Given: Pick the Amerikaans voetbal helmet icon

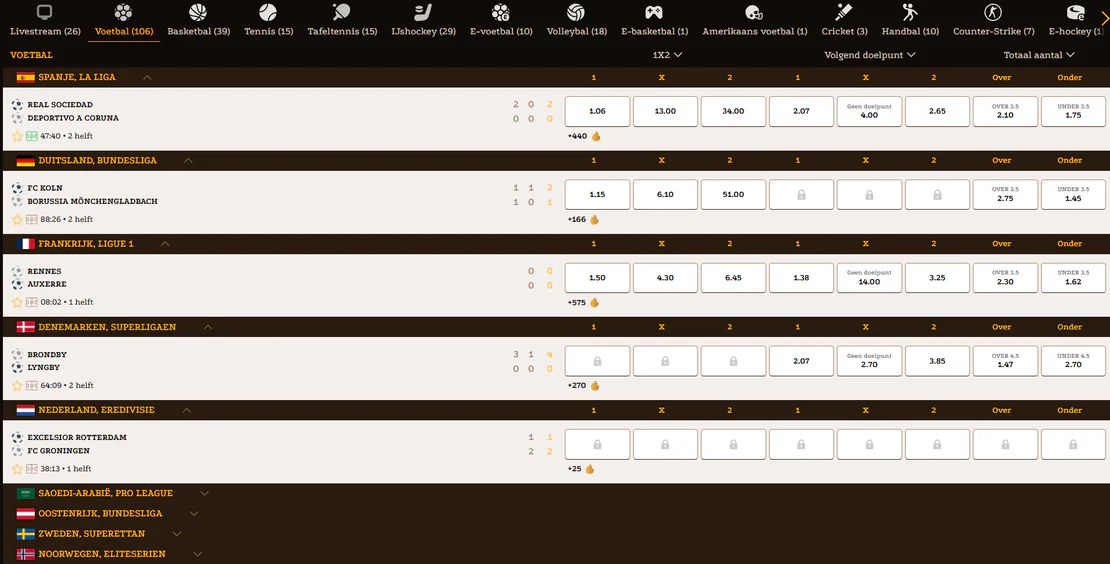Looking at the screenshot, I should click(x=754, y=12).
